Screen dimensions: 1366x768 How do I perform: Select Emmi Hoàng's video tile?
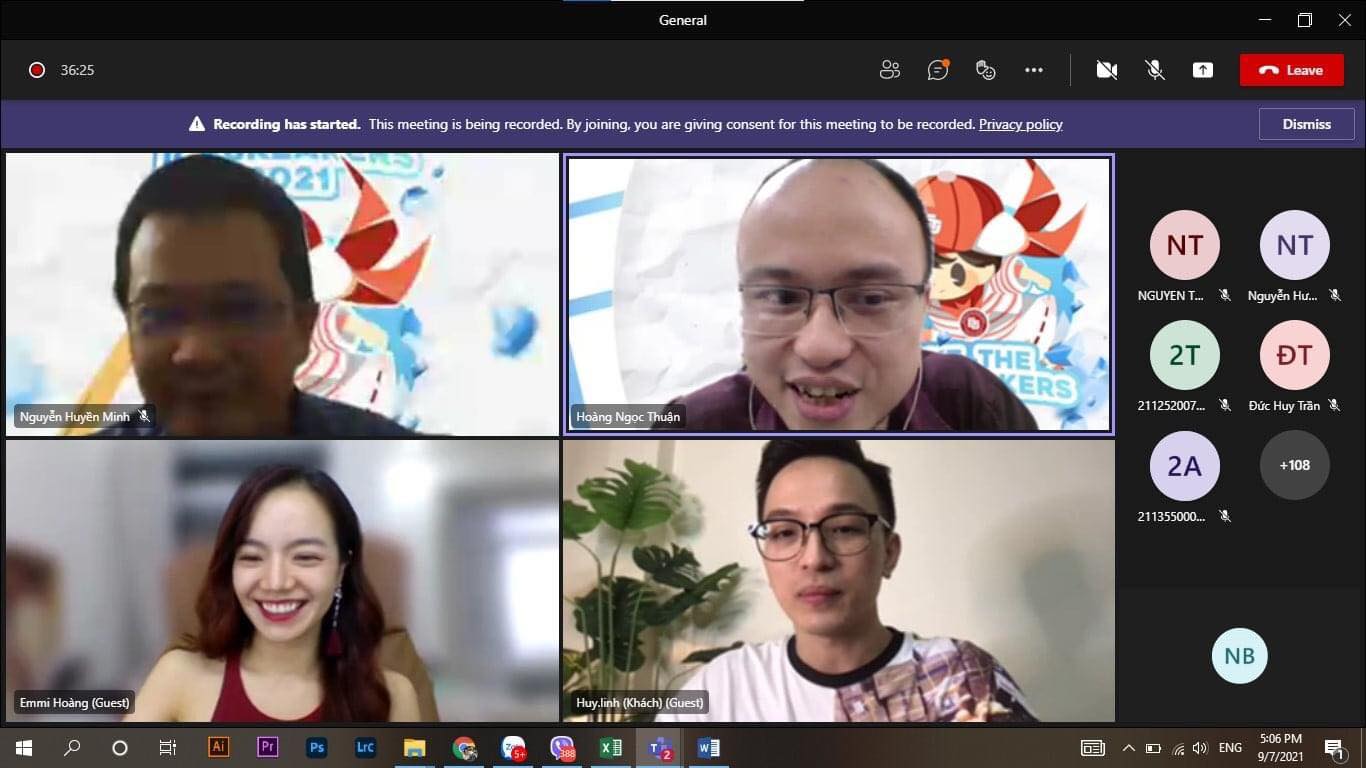(282, 581)
